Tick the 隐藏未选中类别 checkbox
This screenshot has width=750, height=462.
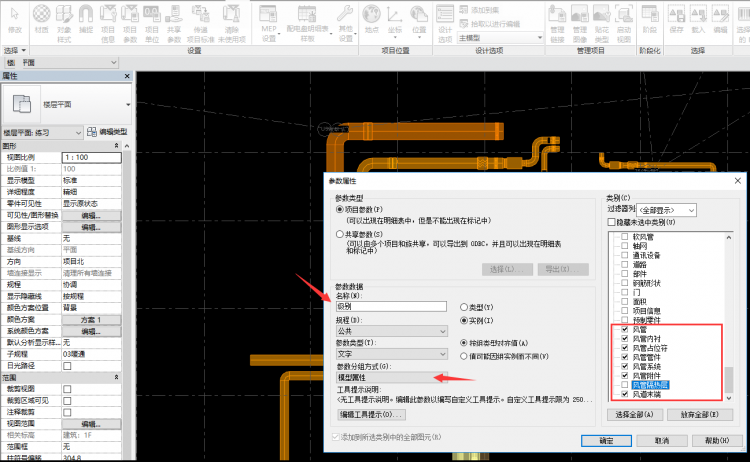click(611, 222)
